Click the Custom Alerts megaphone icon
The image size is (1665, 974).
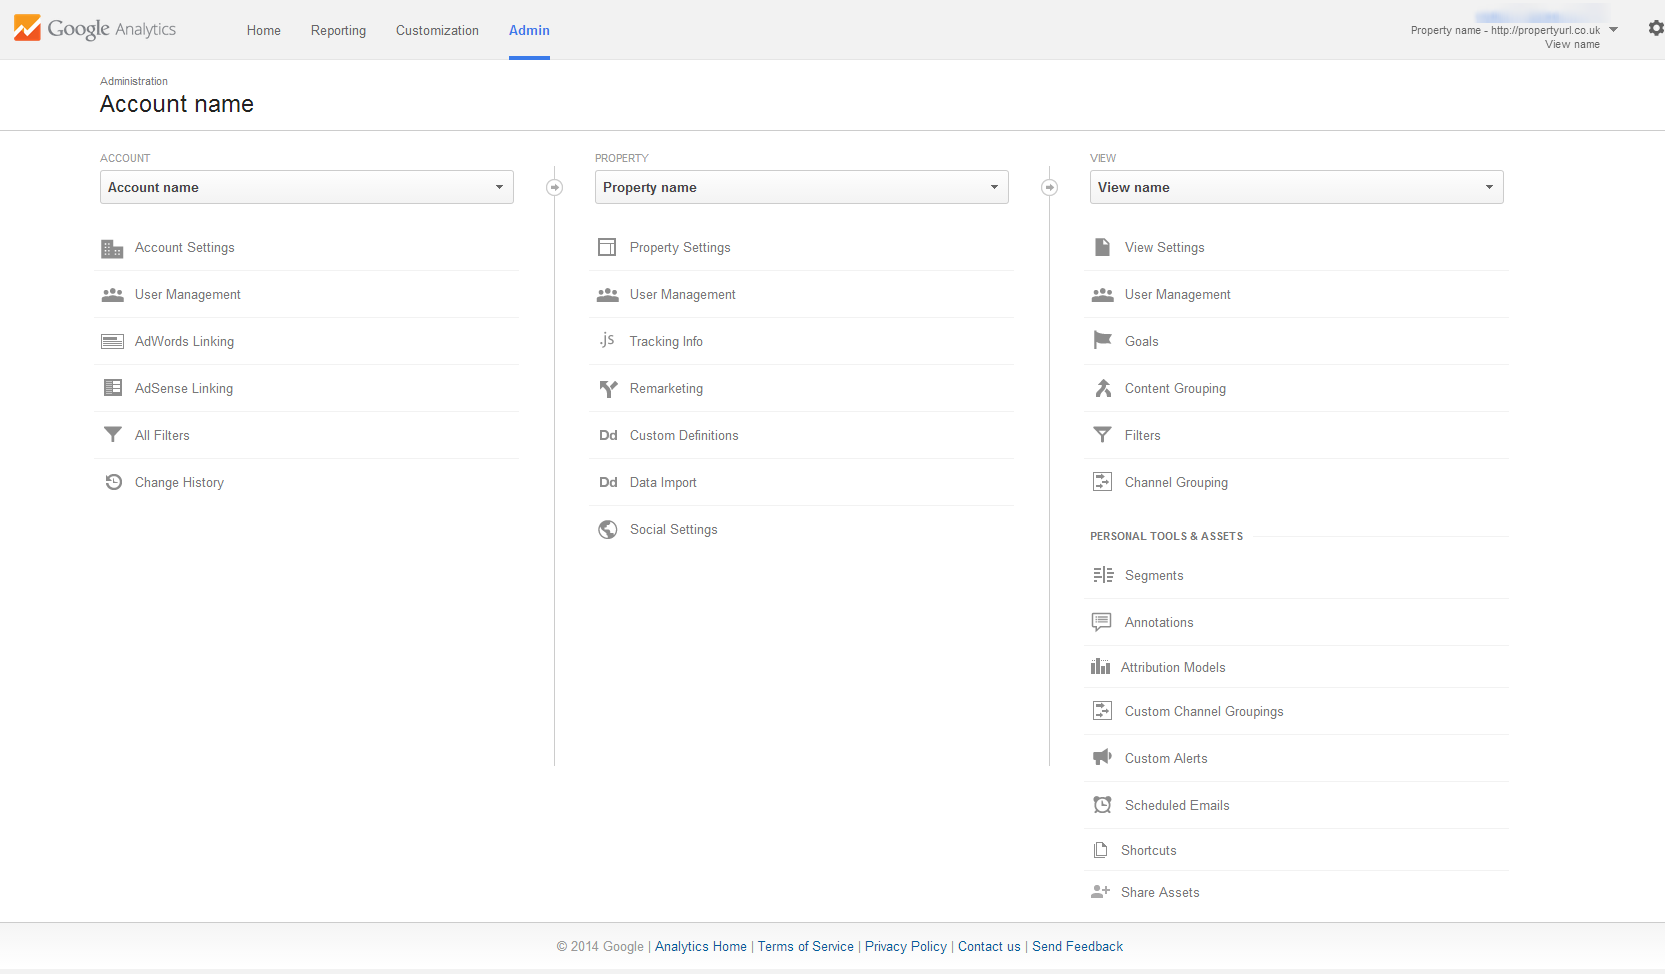[1102, 758]
